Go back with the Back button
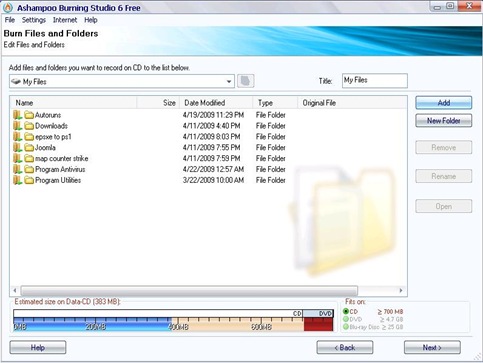 point(345,348)
